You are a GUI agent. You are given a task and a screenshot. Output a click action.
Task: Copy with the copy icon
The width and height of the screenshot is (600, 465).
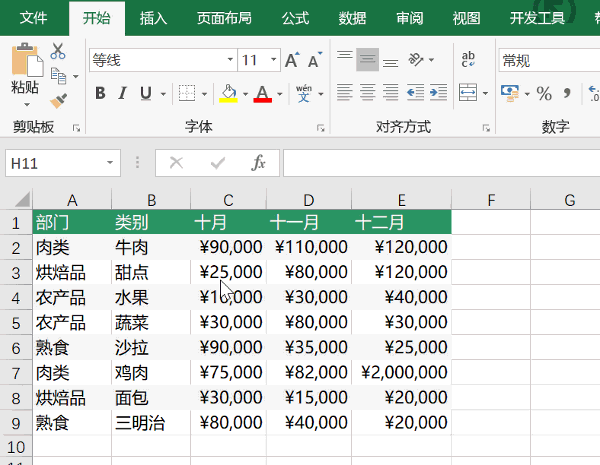click(59, 76)
